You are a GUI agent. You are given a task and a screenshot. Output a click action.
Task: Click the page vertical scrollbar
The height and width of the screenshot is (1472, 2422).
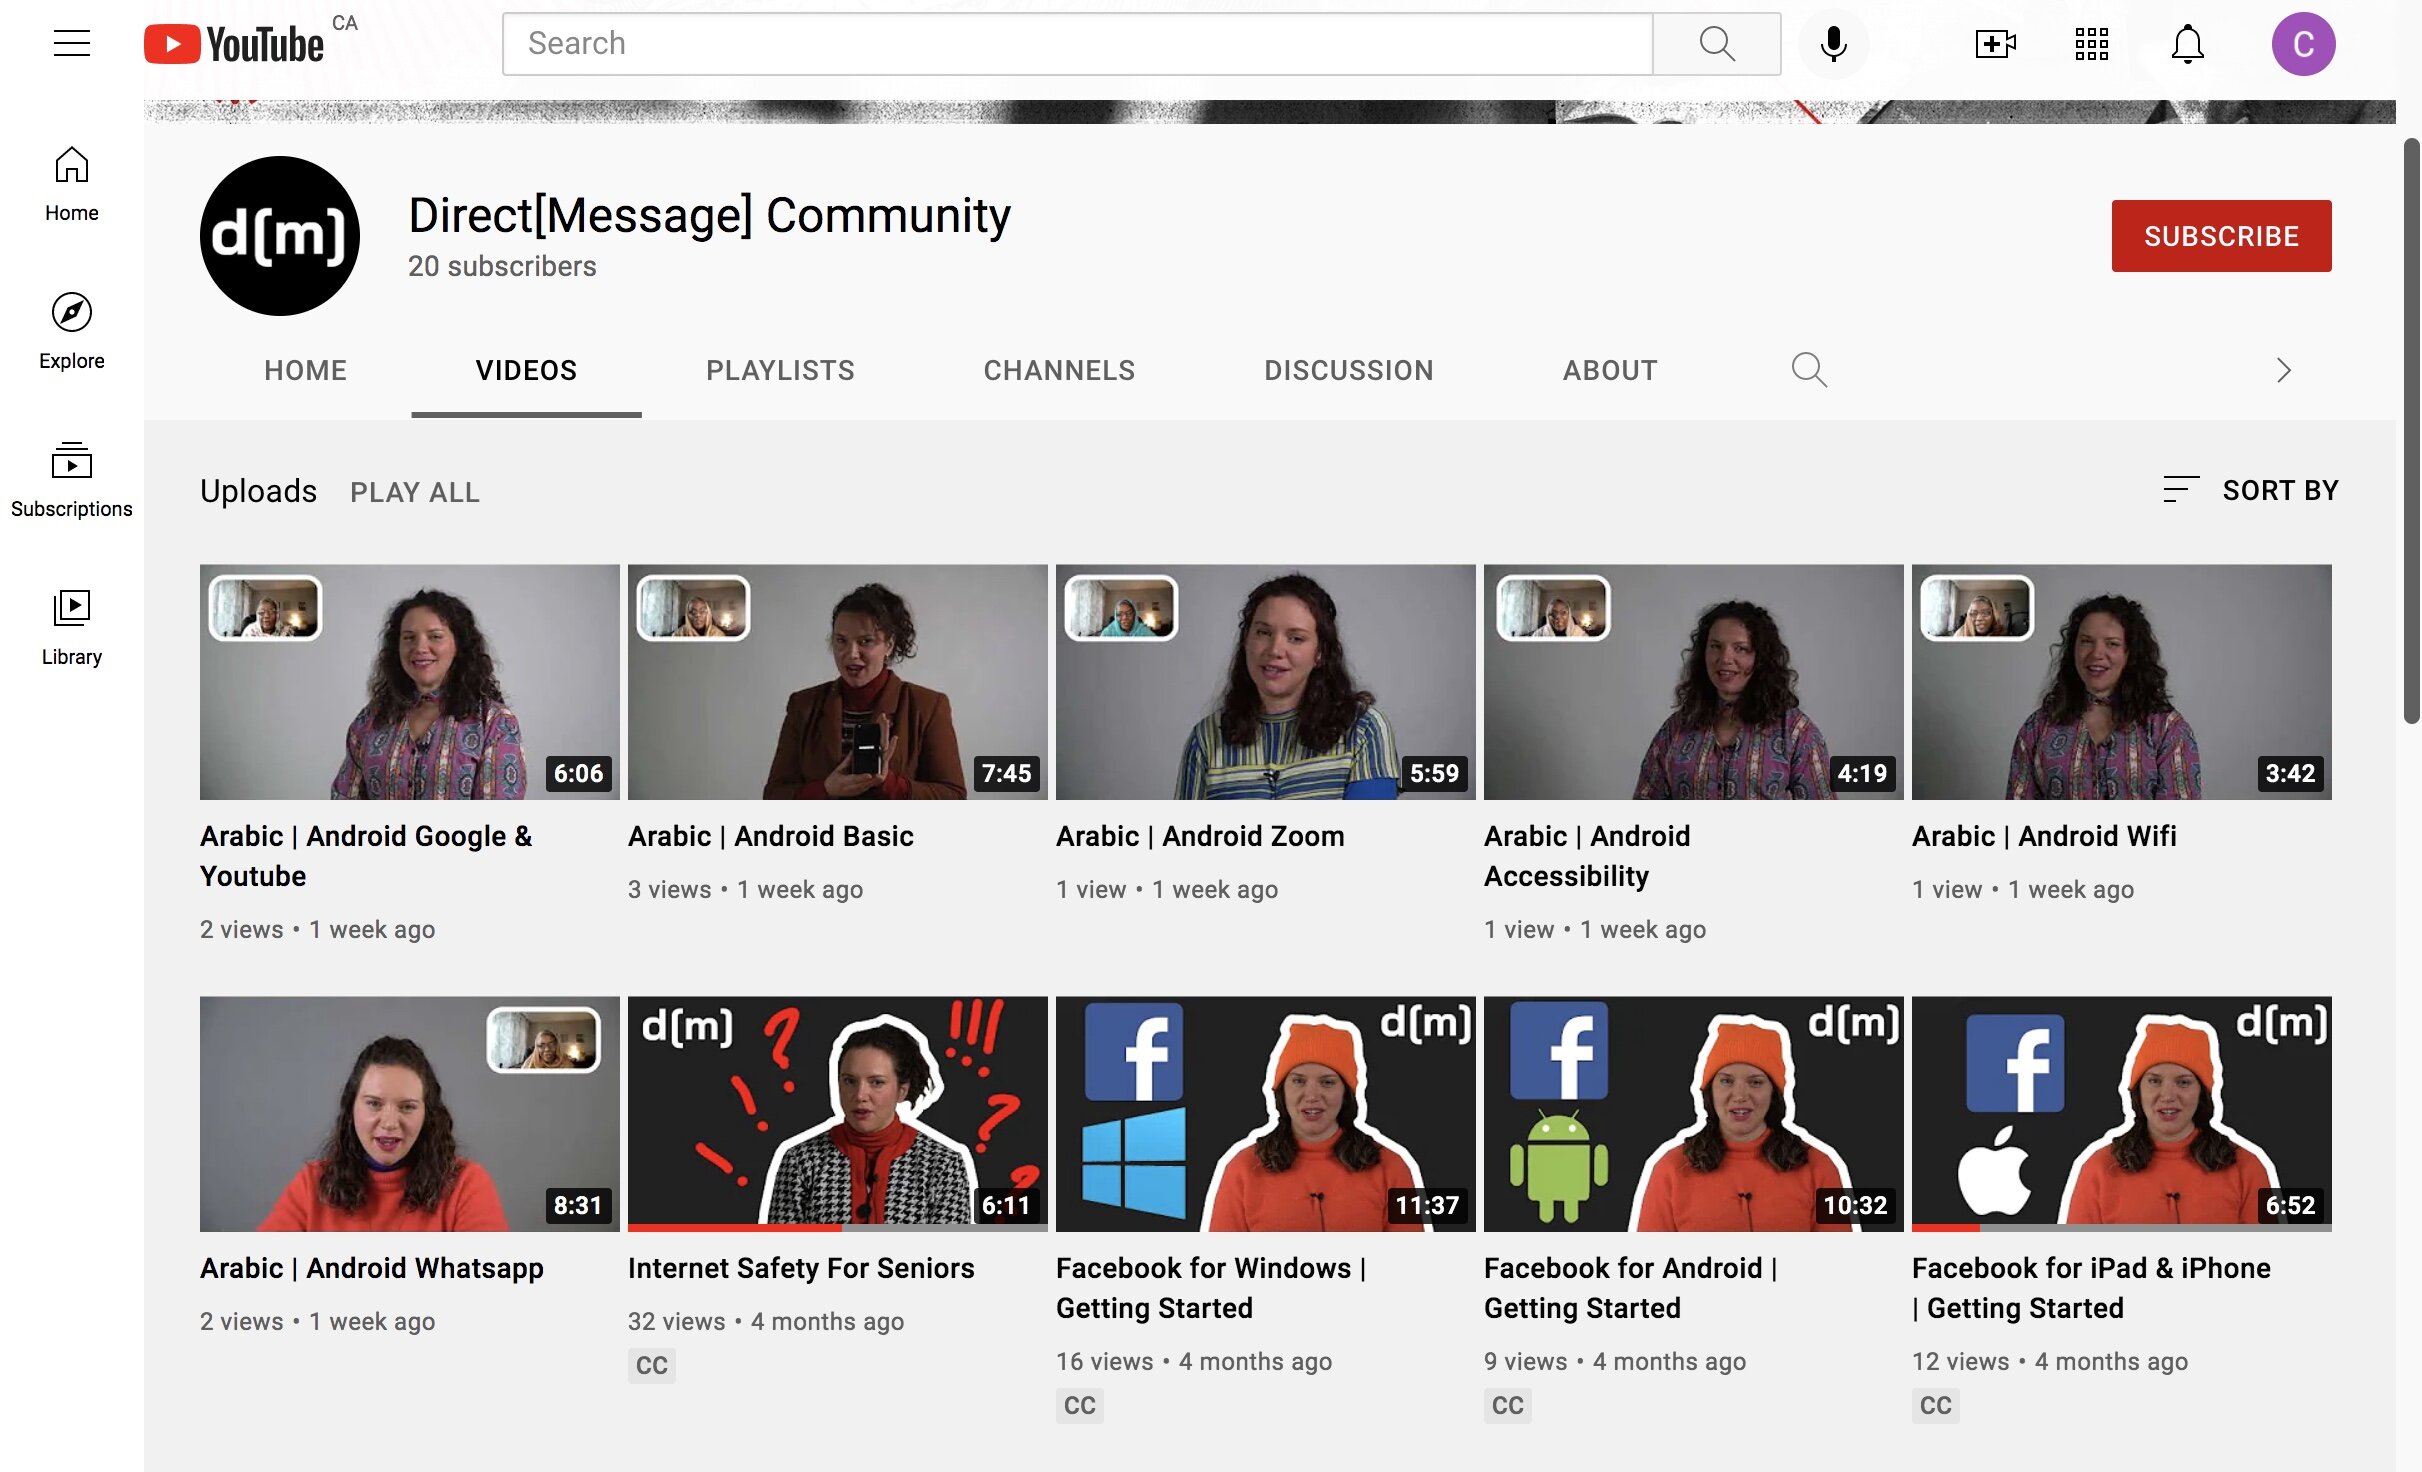tap(2411, 430)
